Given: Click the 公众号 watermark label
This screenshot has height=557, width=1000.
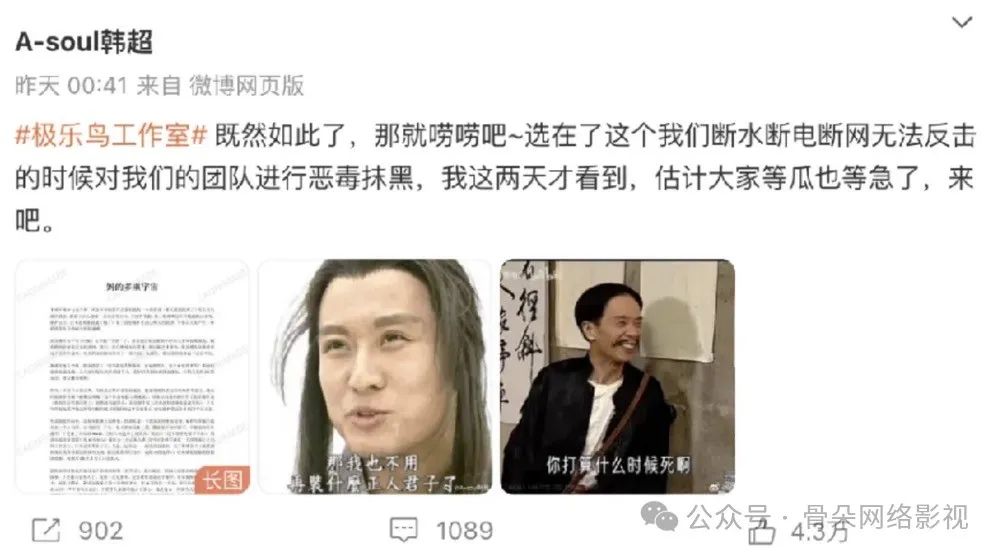Looking at the screenshot, I should click(x=728, y=517).
